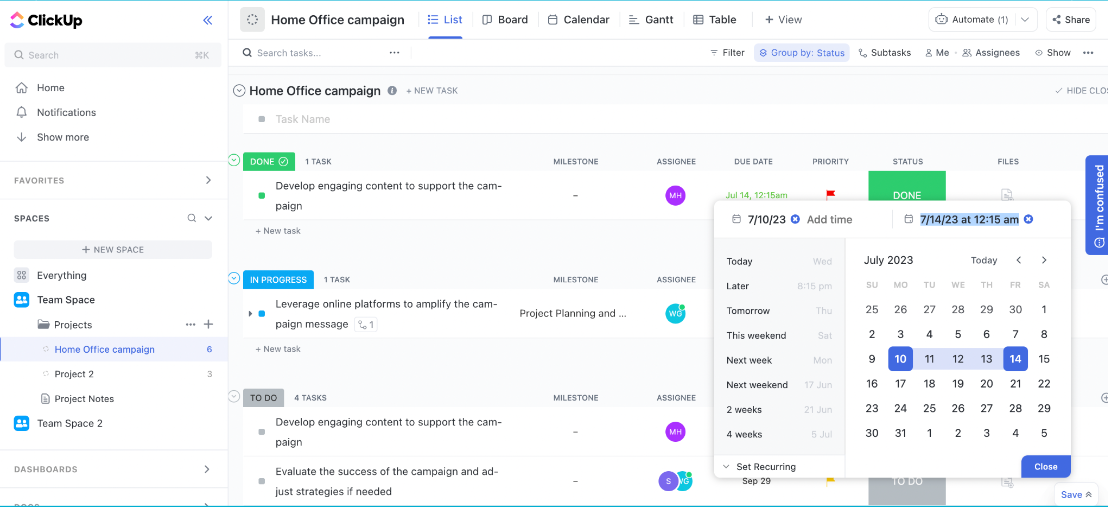Click MH assignee avatar in Done group
1108x507 pixels.
tap(676, 195)
